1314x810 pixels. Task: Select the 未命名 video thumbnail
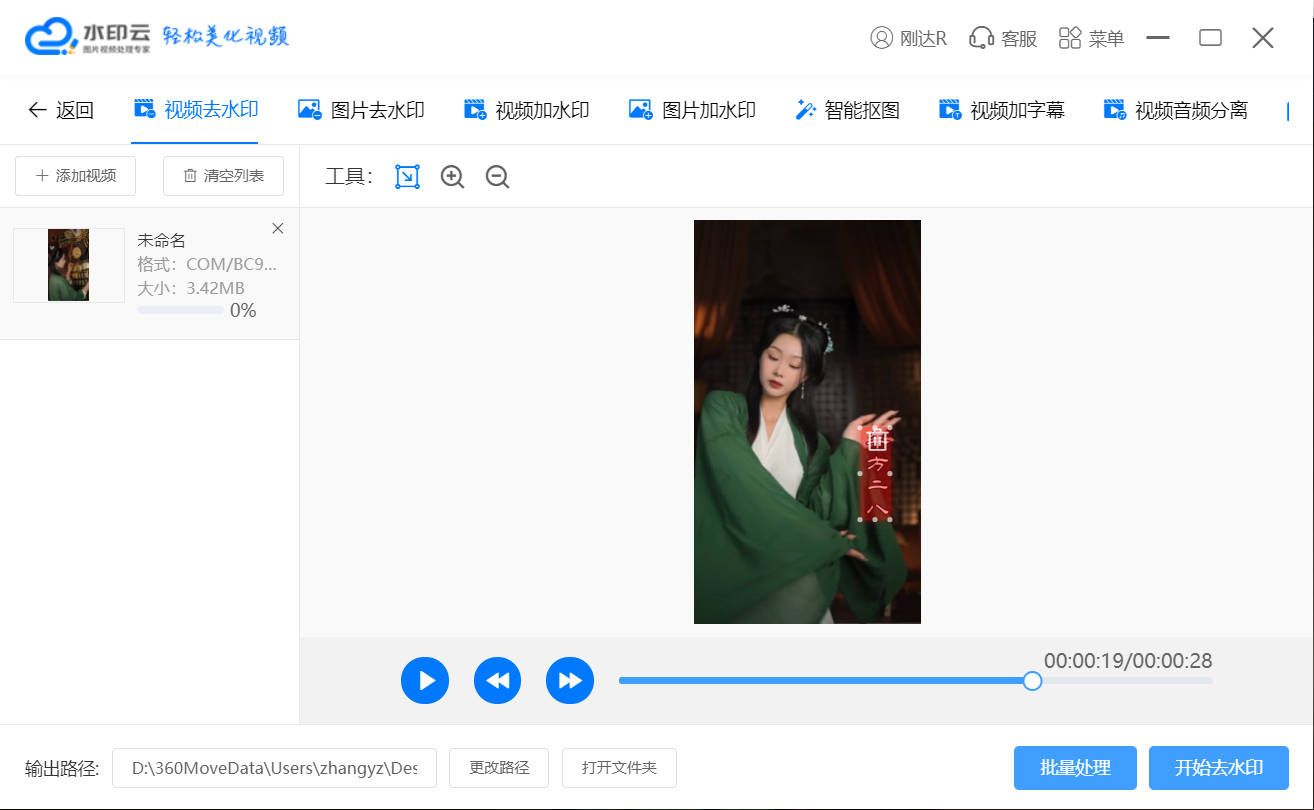[x=68, y=265]
